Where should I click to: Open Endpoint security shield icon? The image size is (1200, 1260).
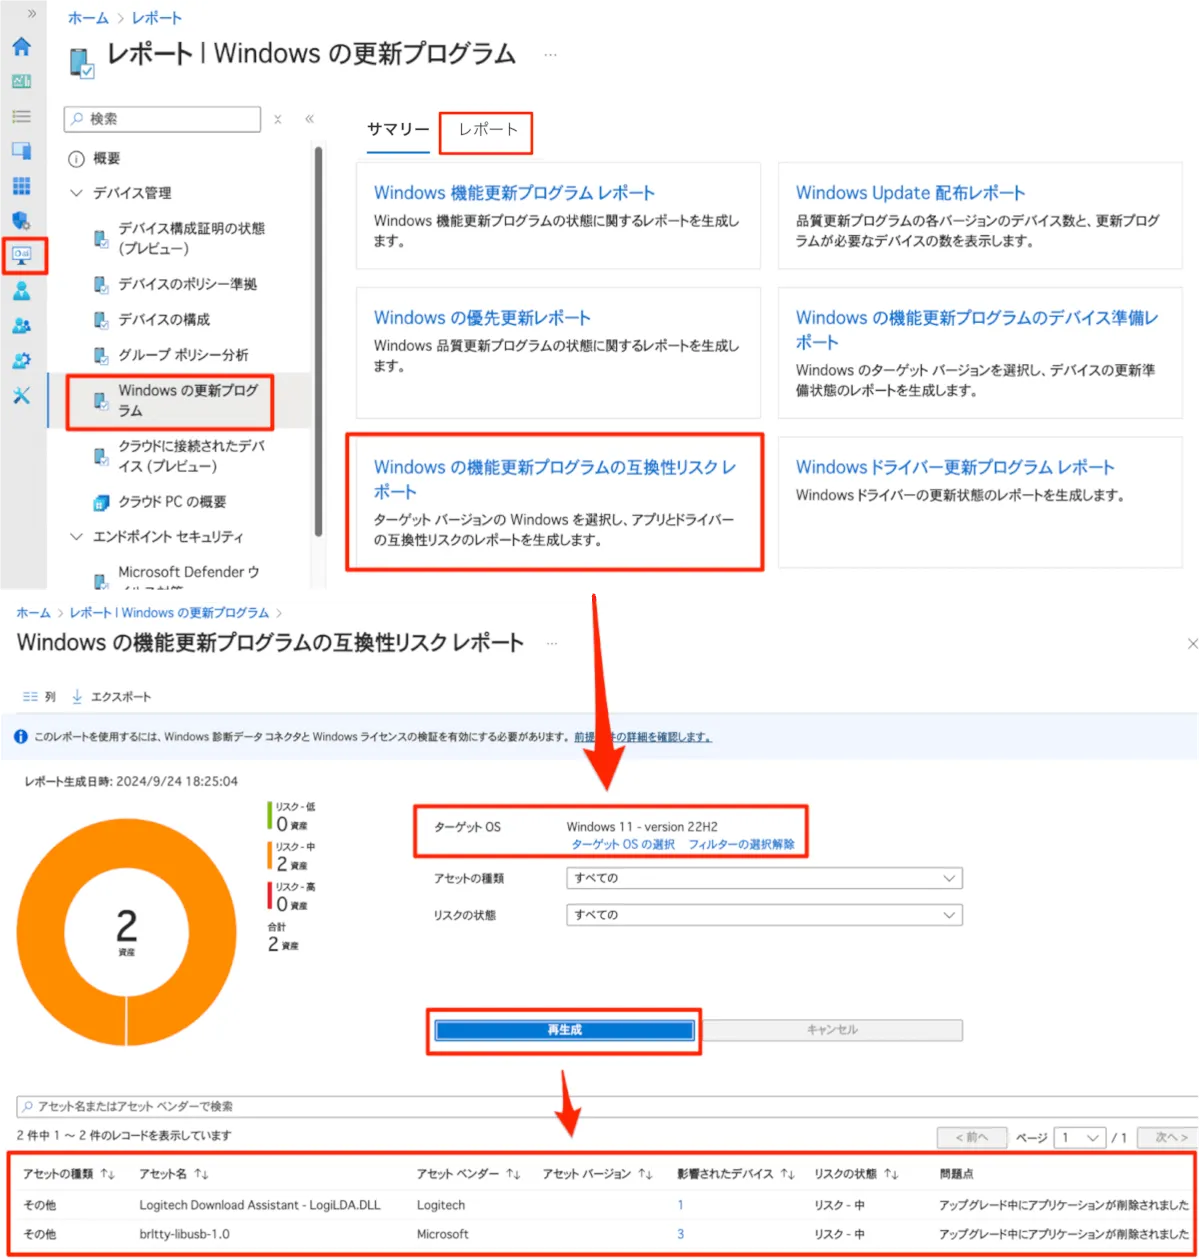coord(21,220)
